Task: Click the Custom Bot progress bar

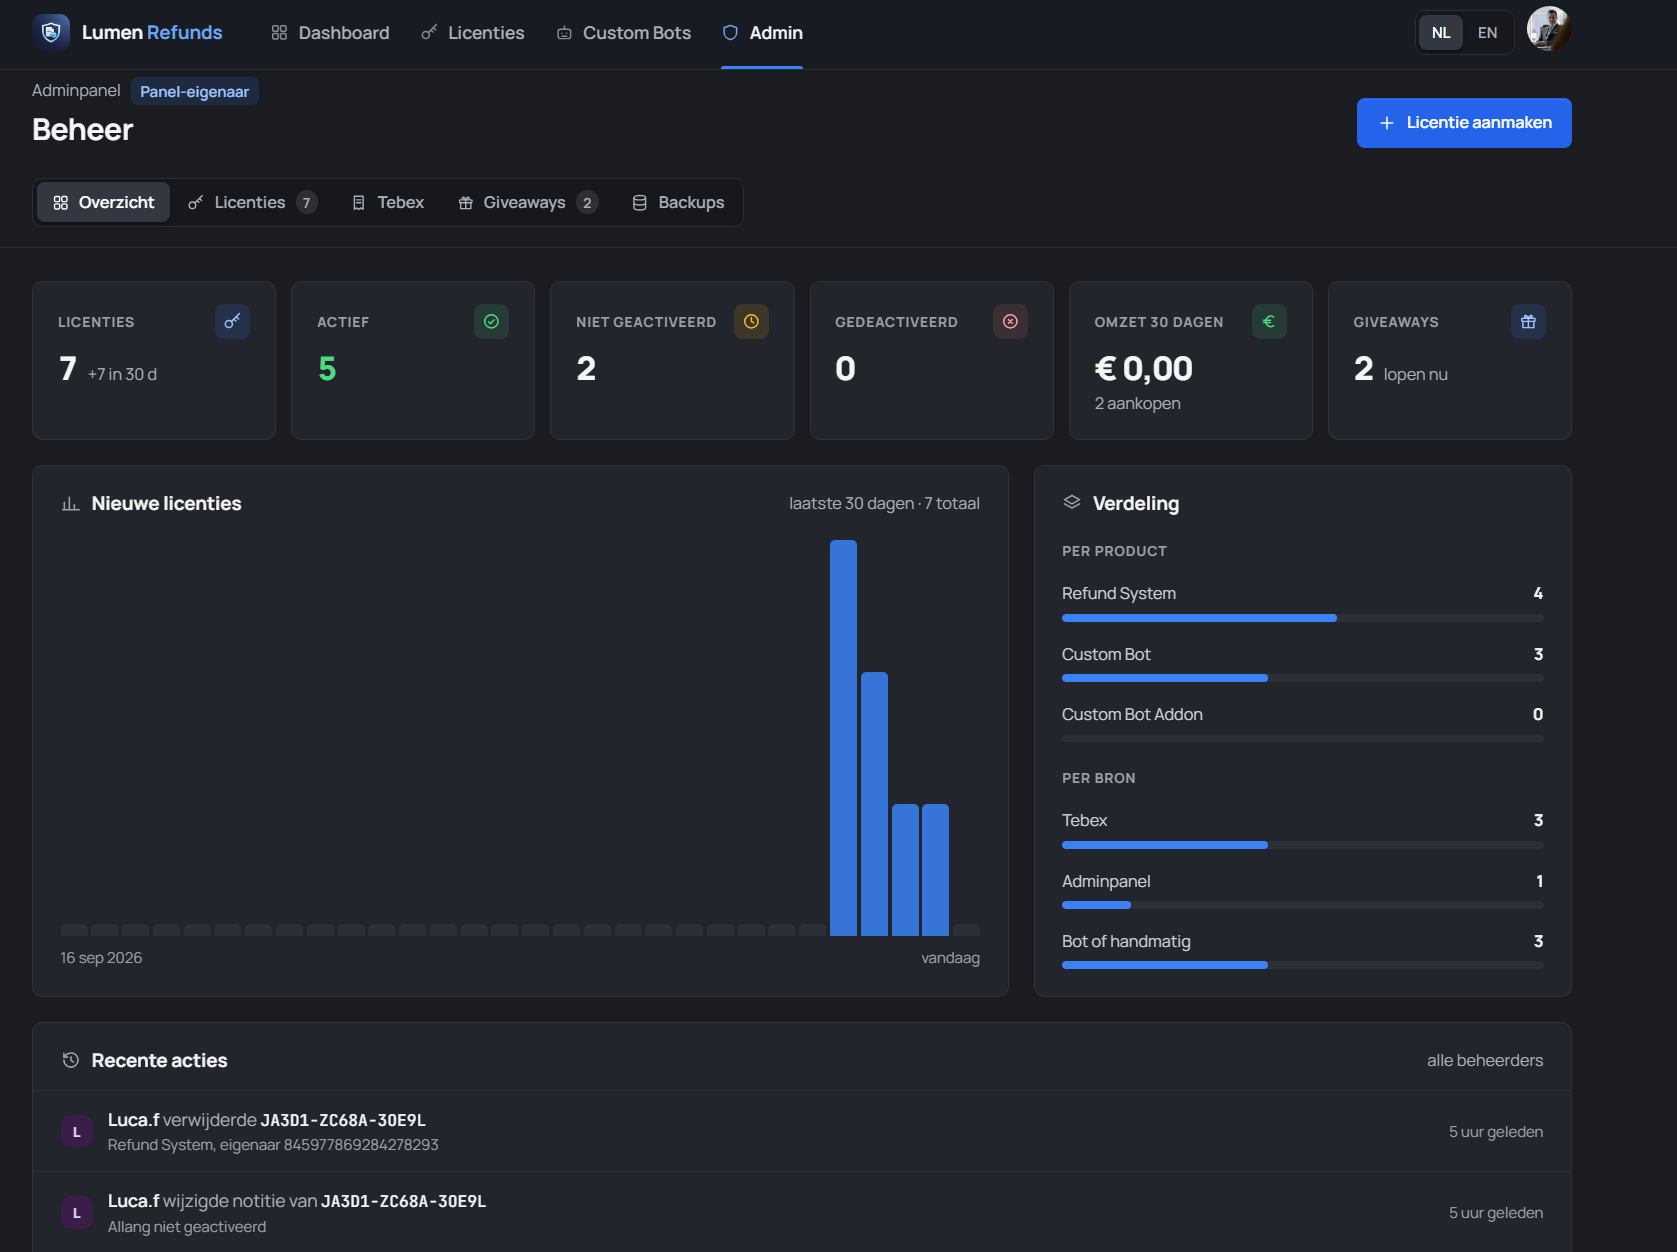Action: [1302, 678]
